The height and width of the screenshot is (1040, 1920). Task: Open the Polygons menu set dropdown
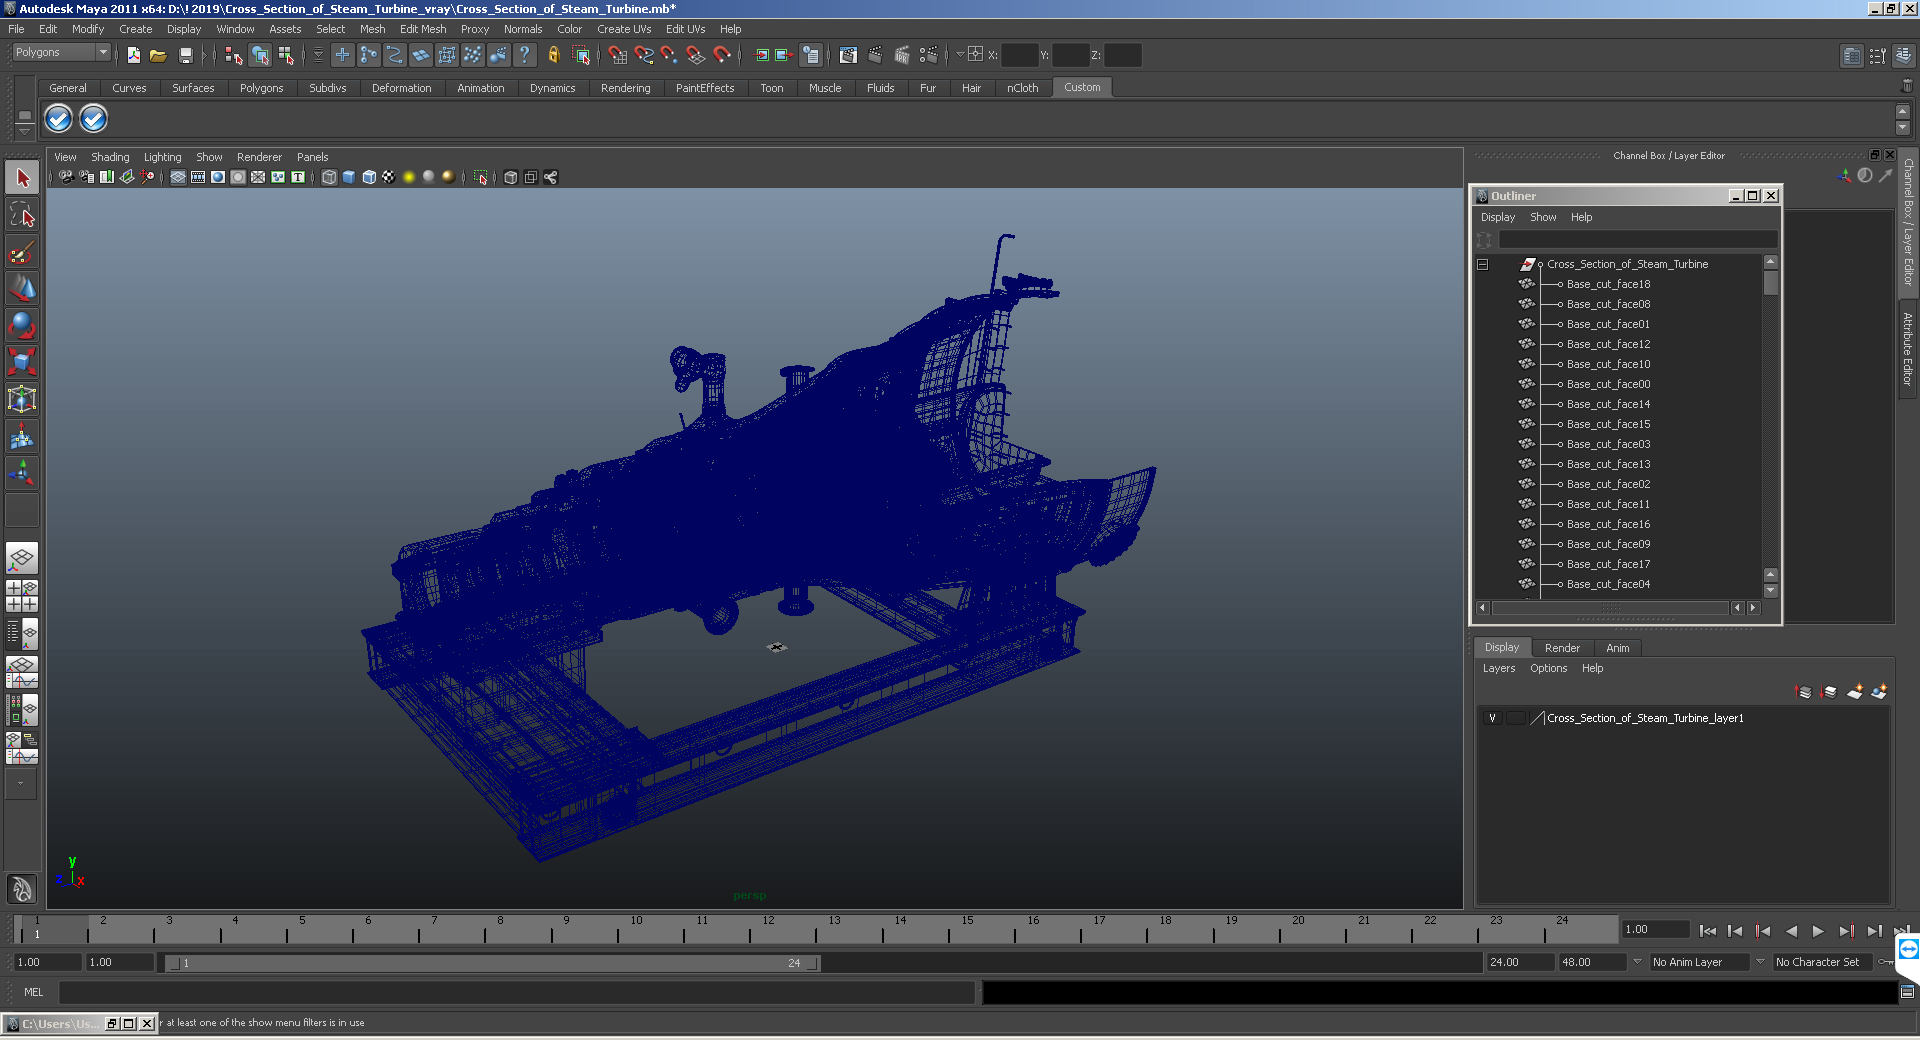[61, 52]
